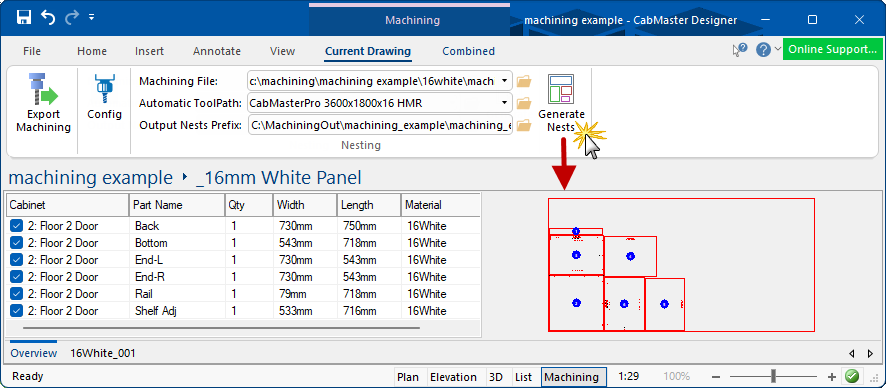Uncheck the Back part checkbox
The image size is (886, 388).
pos(16,226)
